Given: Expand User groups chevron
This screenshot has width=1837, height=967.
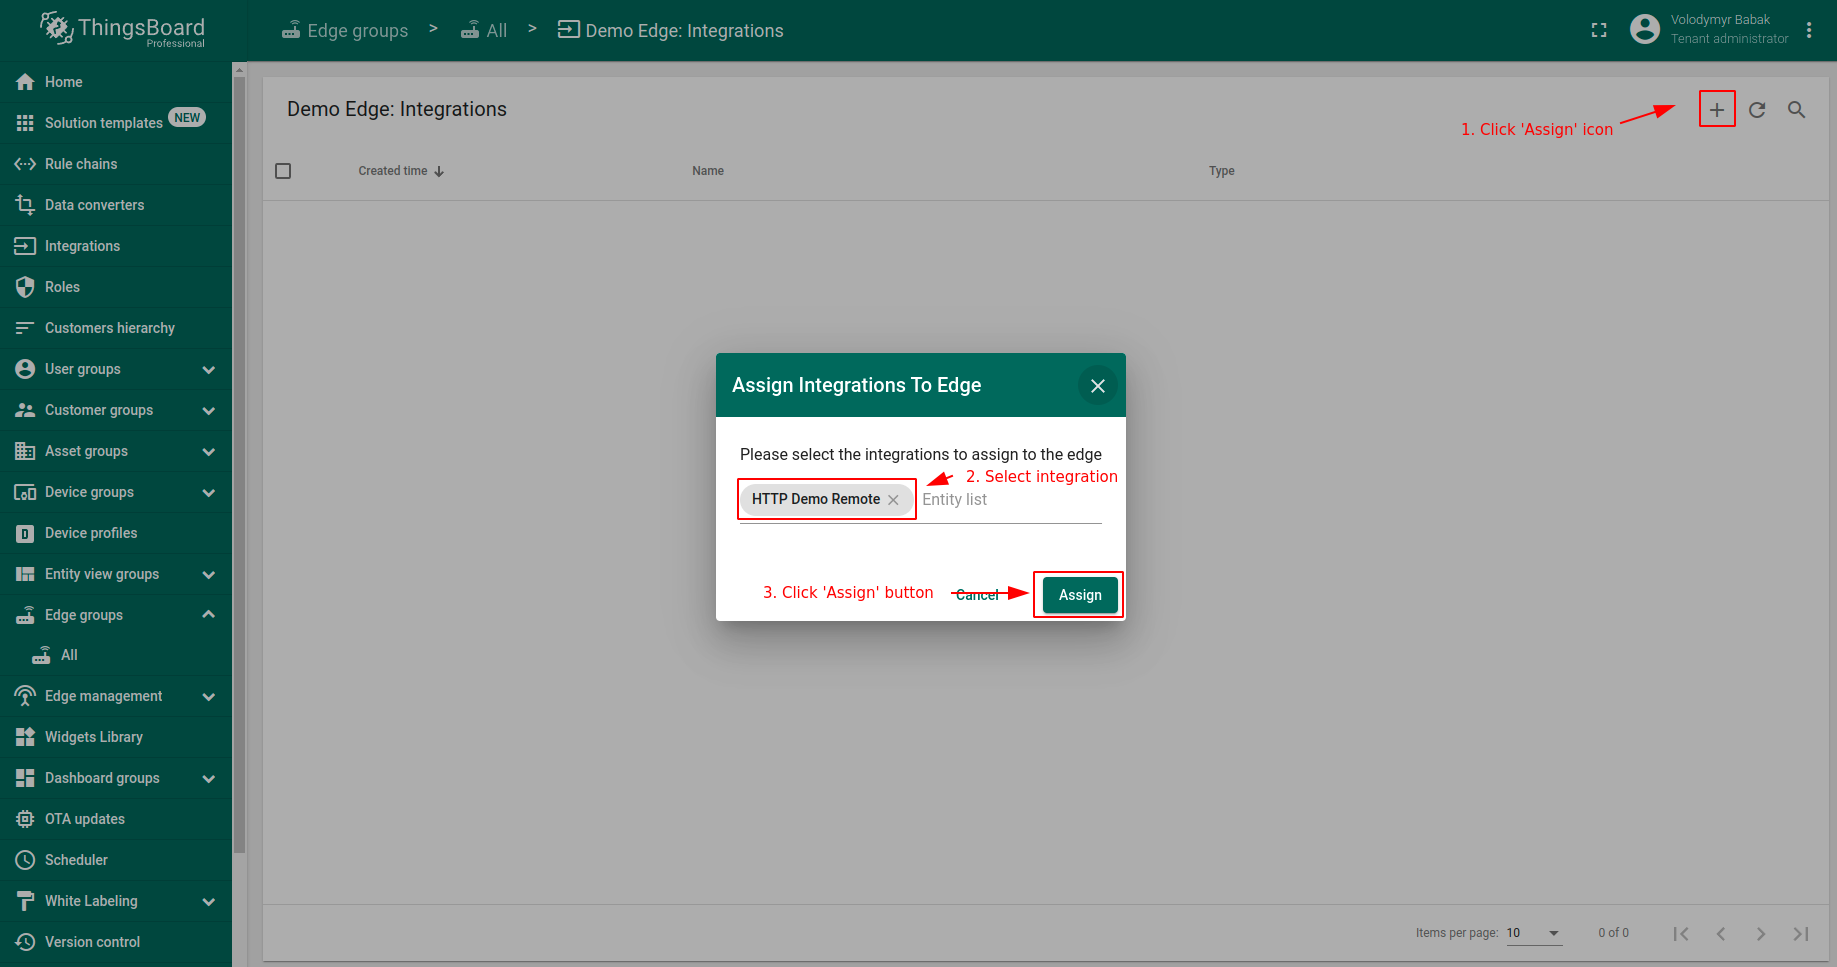Looking at the screenshot, I should coord(208,370).
